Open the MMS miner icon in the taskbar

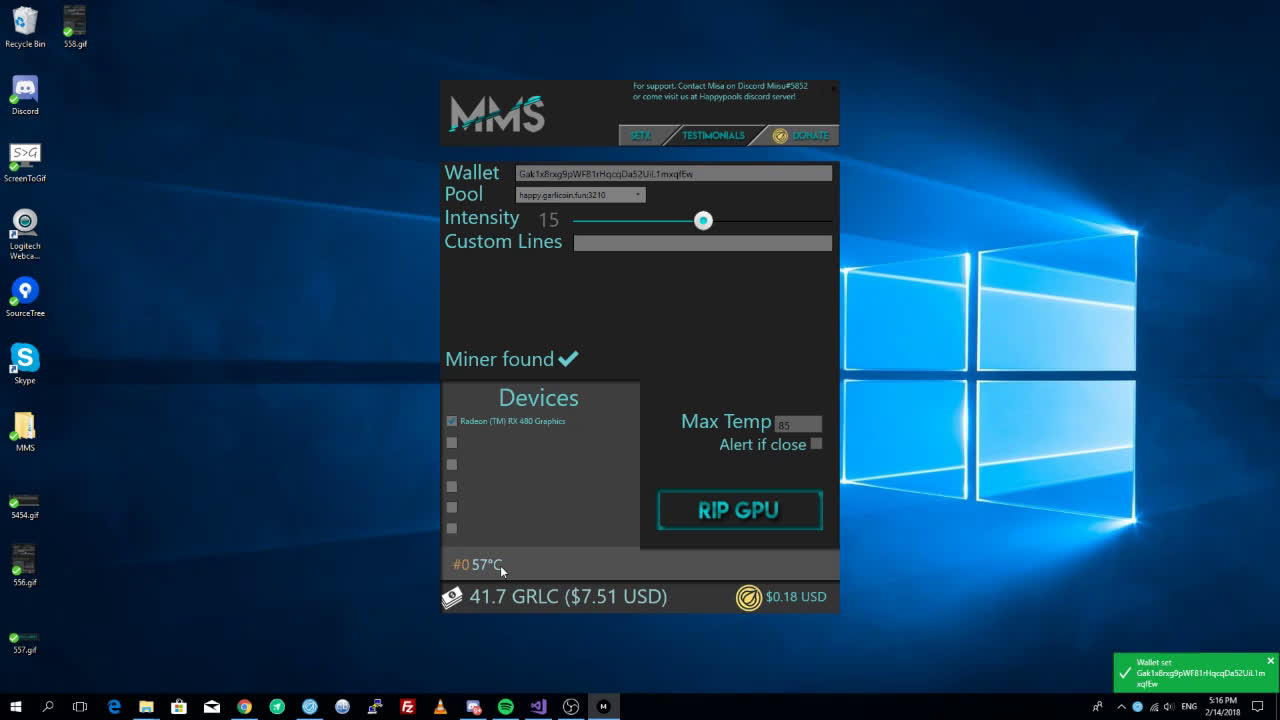[x=602, y=706]
